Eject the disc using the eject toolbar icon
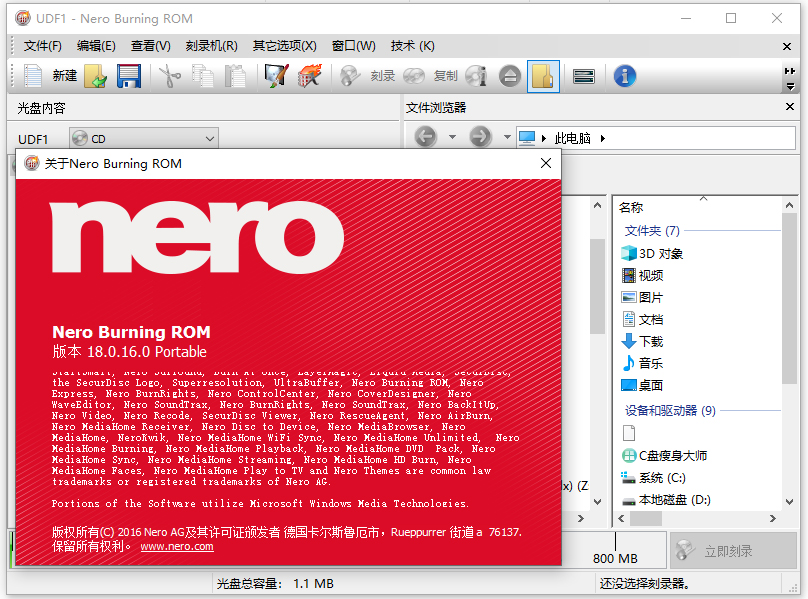 [508, 76]
